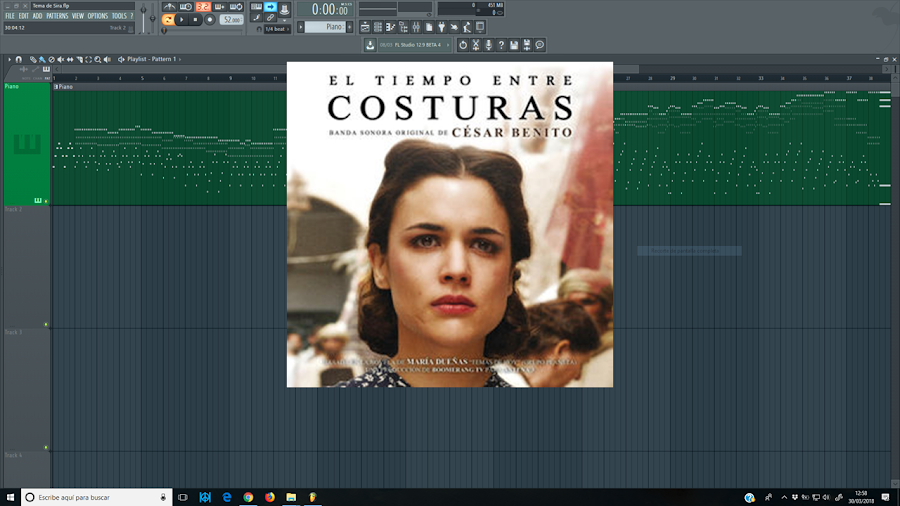The image size is (900, 506).
Task: Open the speech bubble info icon
Action: coord(540,45)
